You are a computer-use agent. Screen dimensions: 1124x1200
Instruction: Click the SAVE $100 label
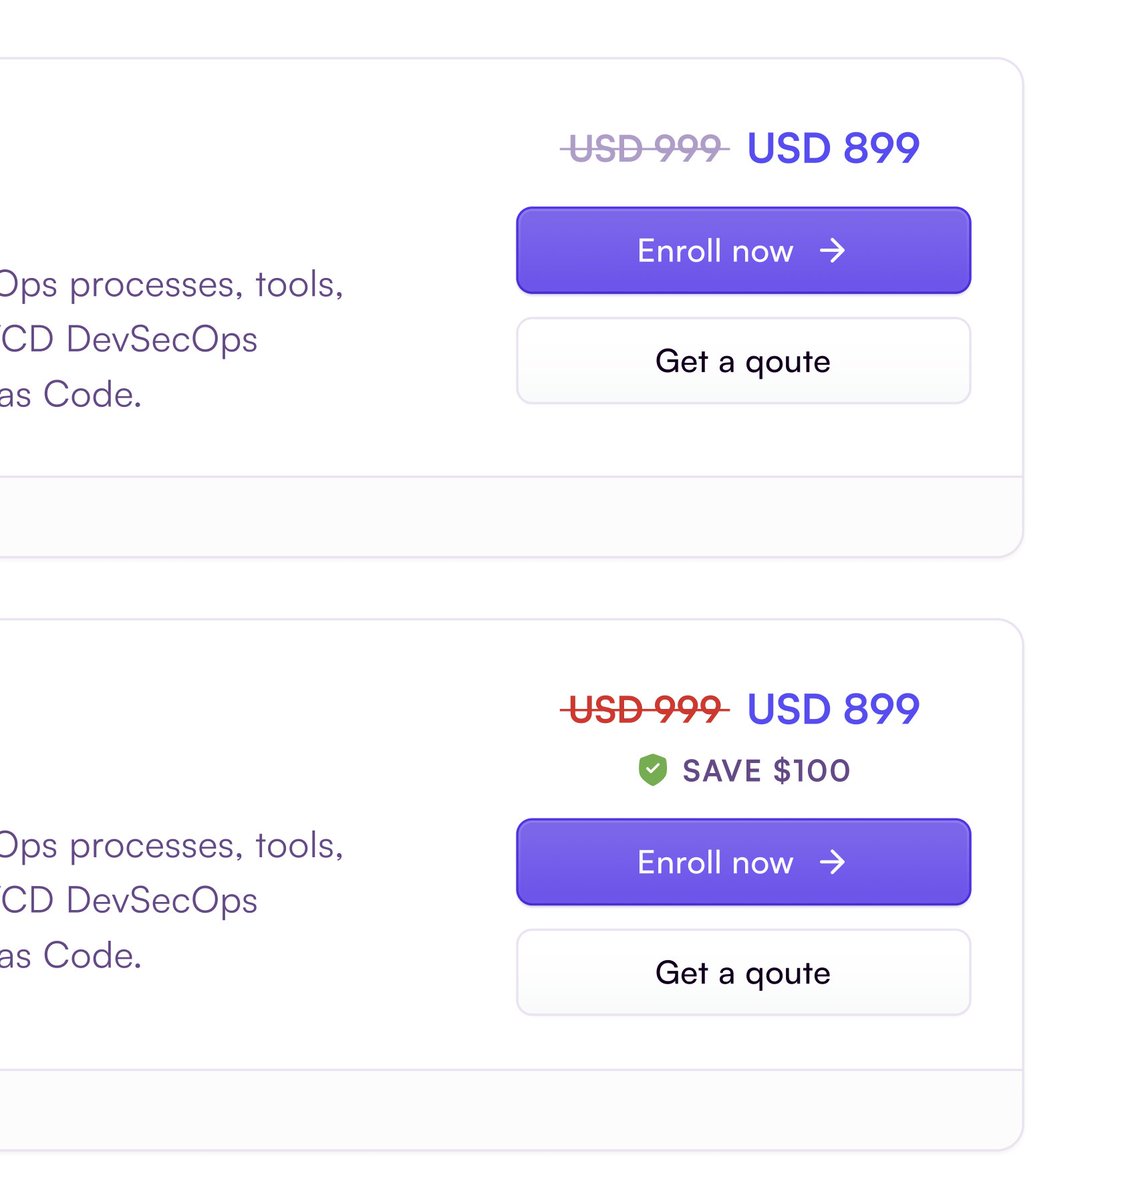tap(766, 770)
